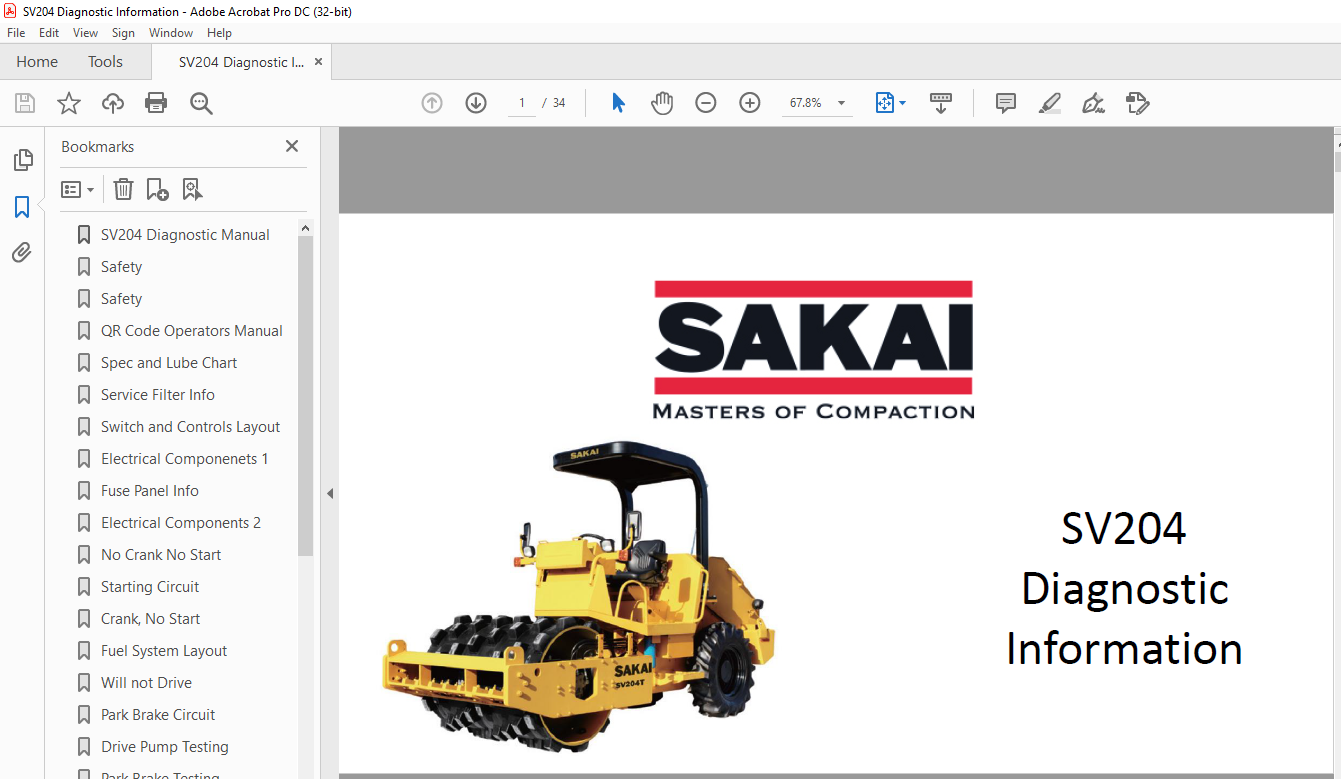This screenshot has height=779, width=1341.
Task: Open the Window menu
Action: point(171,33)
